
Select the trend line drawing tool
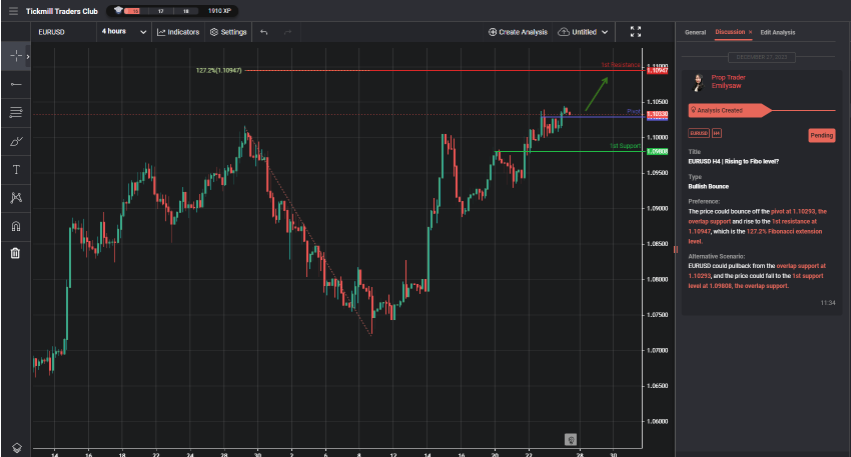(16, 84)
